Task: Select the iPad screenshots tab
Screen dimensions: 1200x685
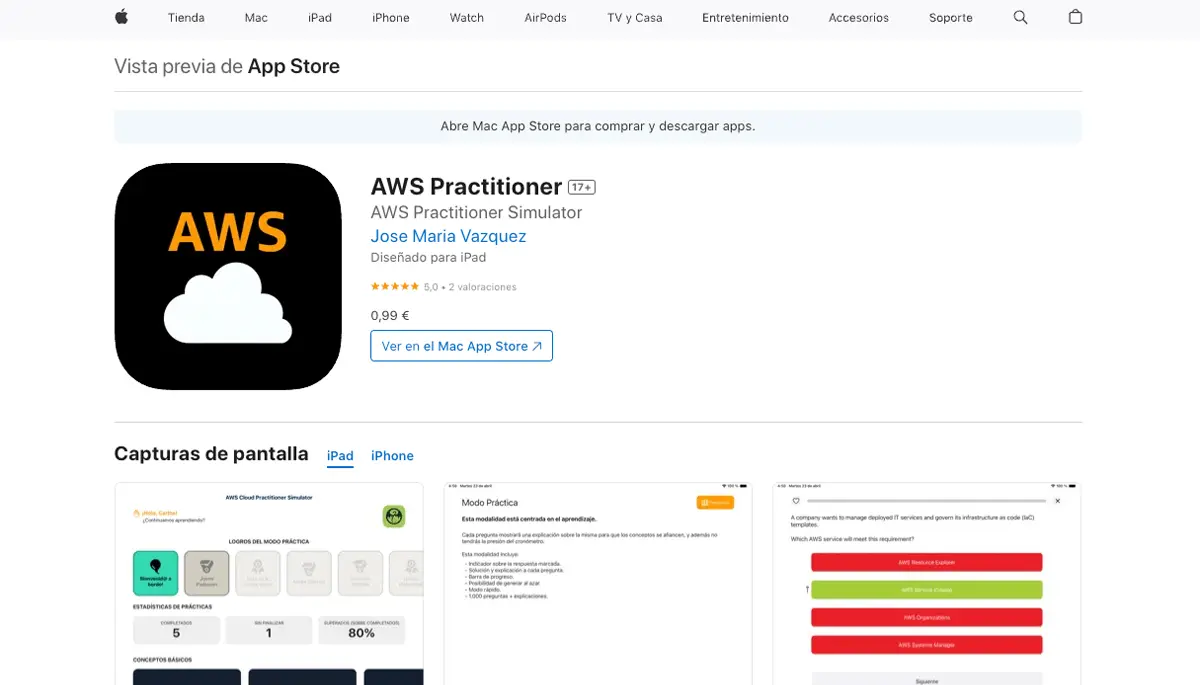Action: pos(340,456)
